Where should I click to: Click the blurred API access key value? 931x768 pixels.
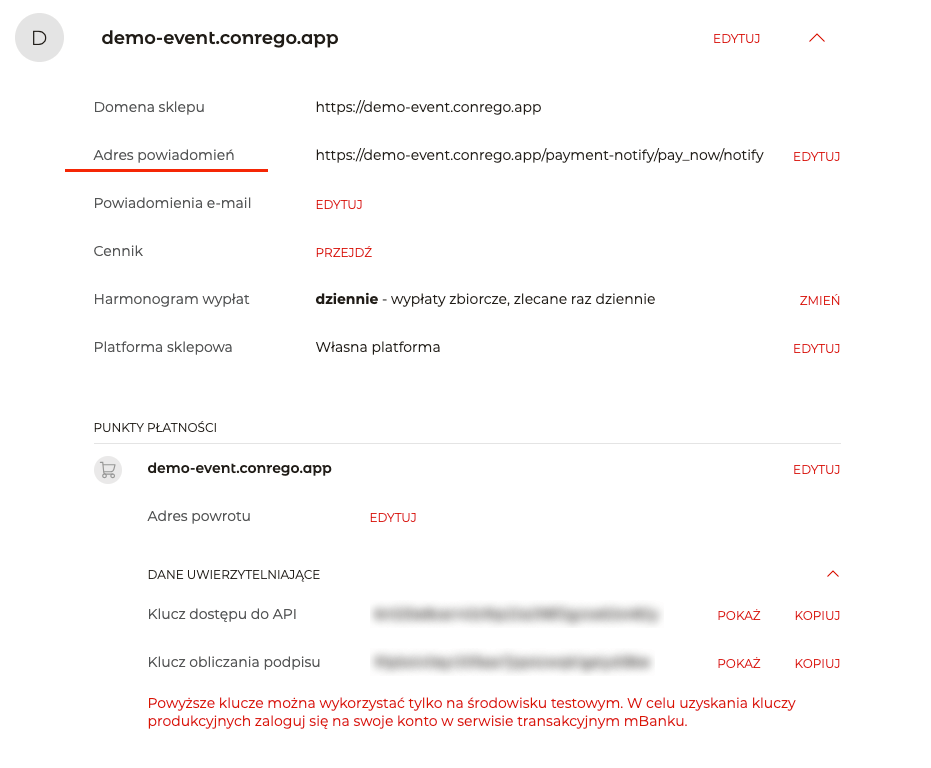click(x=515, y=614)
